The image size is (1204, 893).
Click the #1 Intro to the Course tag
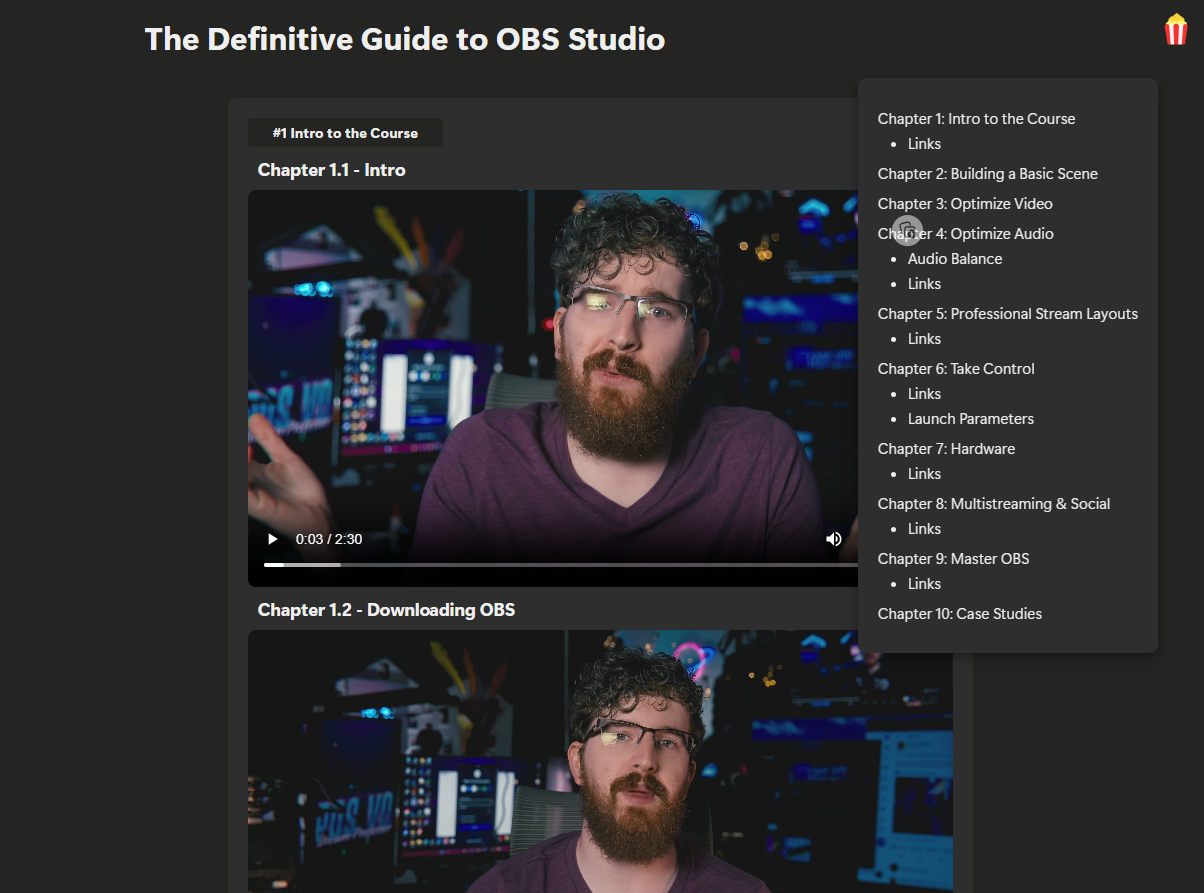[x=345, y=133]
